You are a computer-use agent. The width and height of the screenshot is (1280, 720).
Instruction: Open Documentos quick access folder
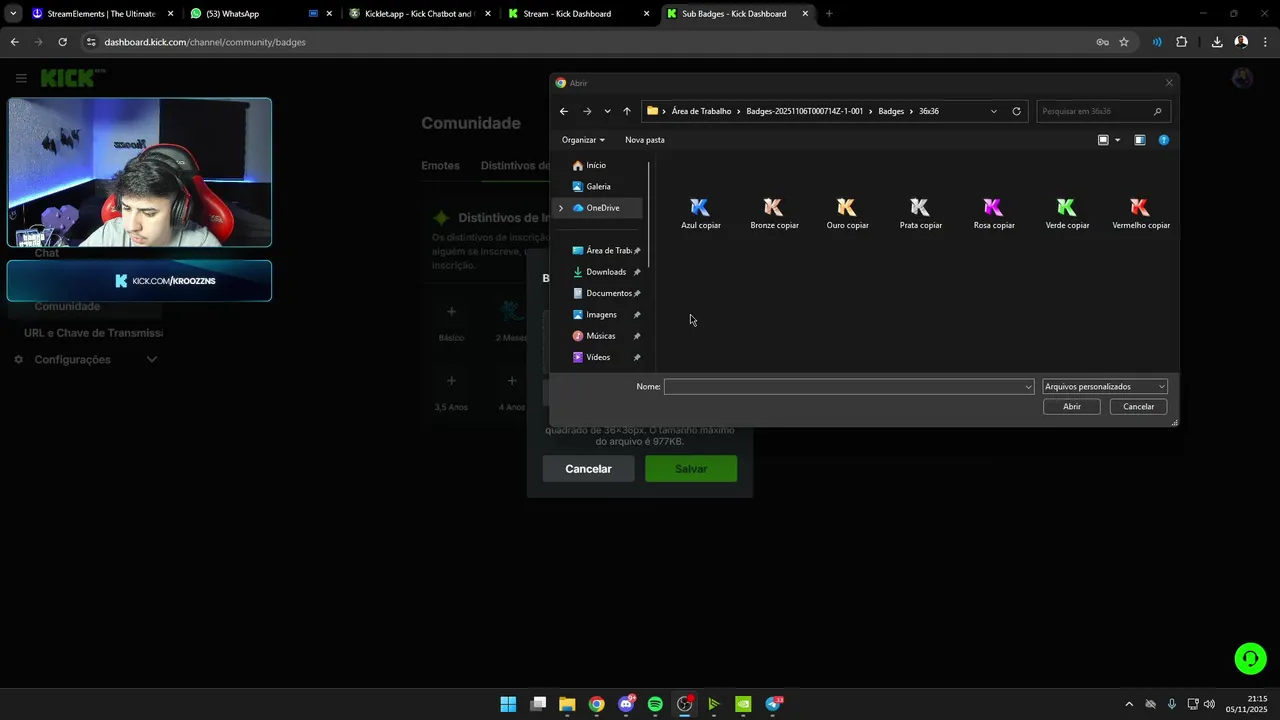click(x=606, y=293)
